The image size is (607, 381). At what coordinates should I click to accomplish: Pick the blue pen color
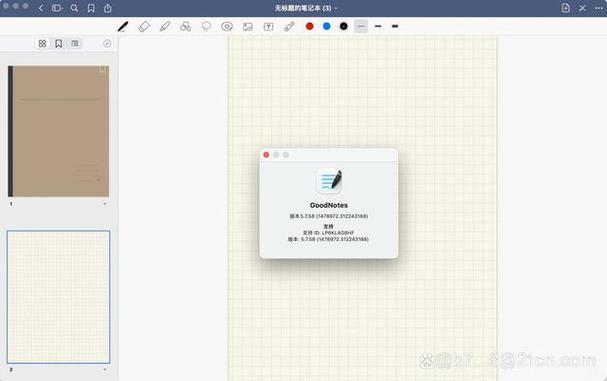(x=327, y=26)
